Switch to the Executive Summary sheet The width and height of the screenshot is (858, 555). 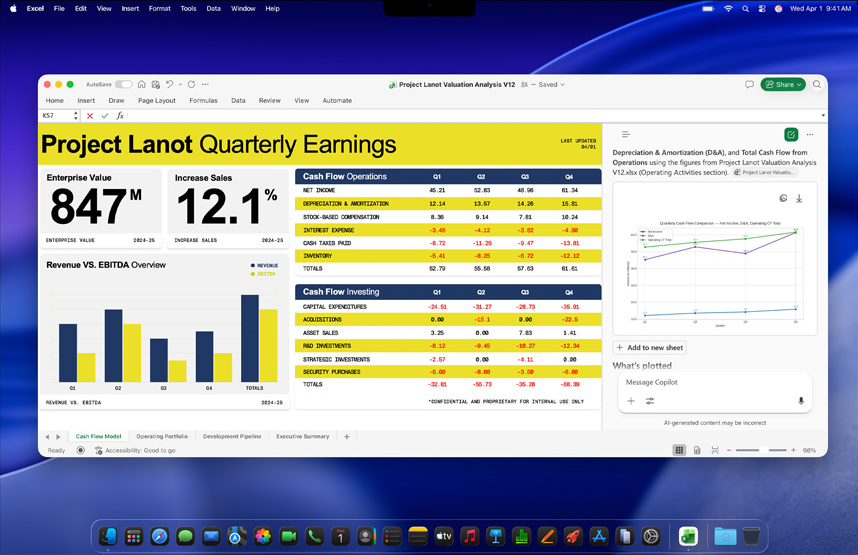pyautogui.click(x=302, y=437)
